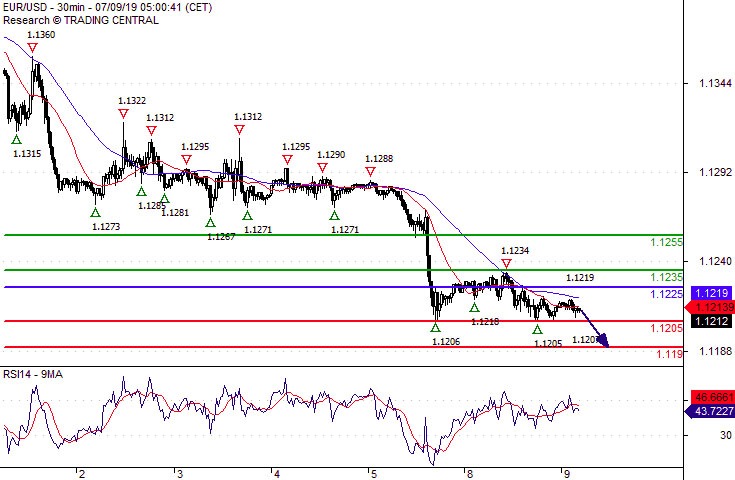Click the 1.1209 price label near the arrow

click(x=586, y=339)
